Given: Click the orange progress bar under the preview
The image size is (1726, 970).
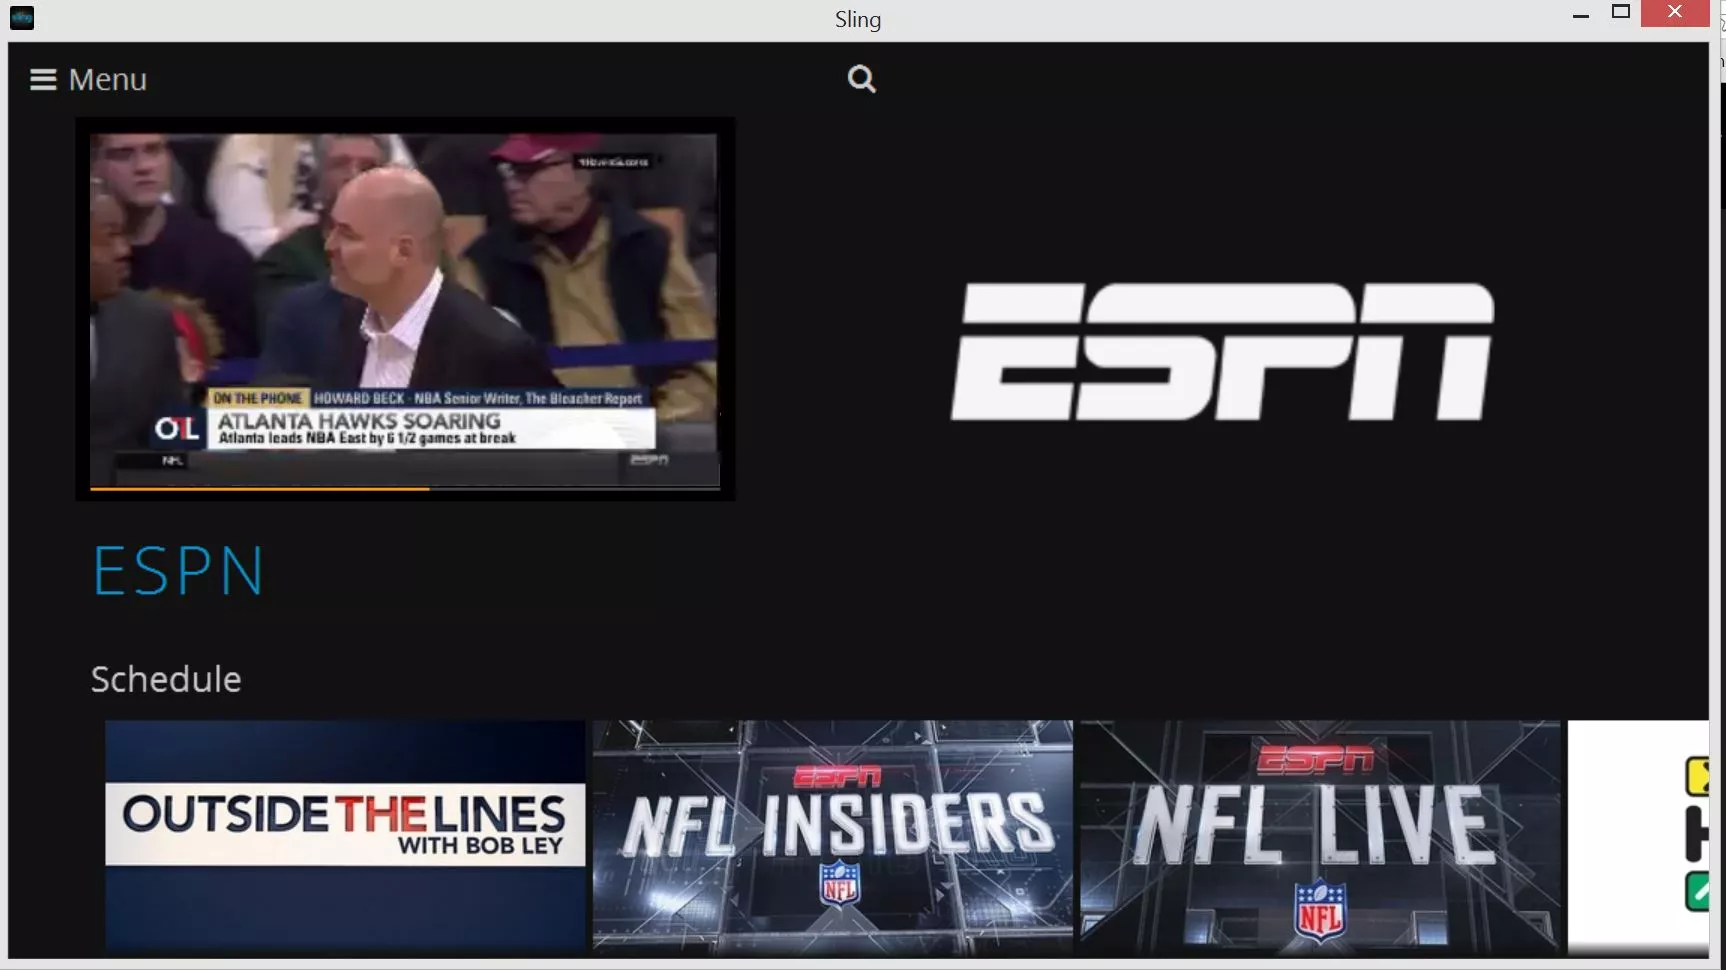Looking at the screenshot, I should pos(259,490).
